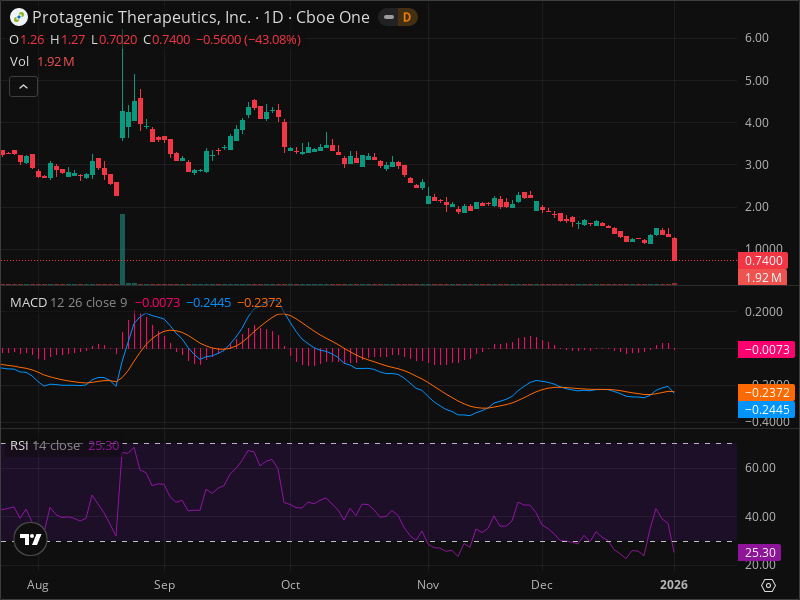Select the MACD 12 26 close 9 legend
The height and width of the screenshot is (600, 800).
coord(69,303)
